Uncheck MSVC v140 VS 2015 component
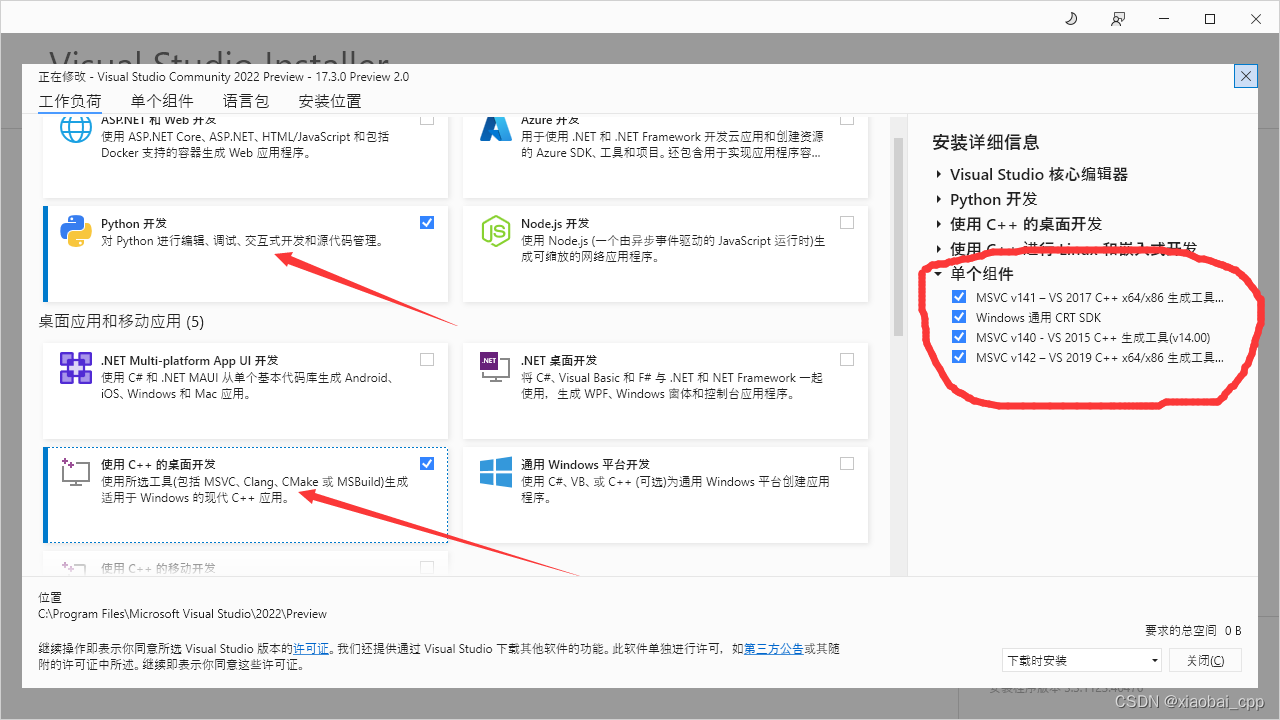This screenshot has height=720, width=1280. pyautogui.click(x=960, y=337)
